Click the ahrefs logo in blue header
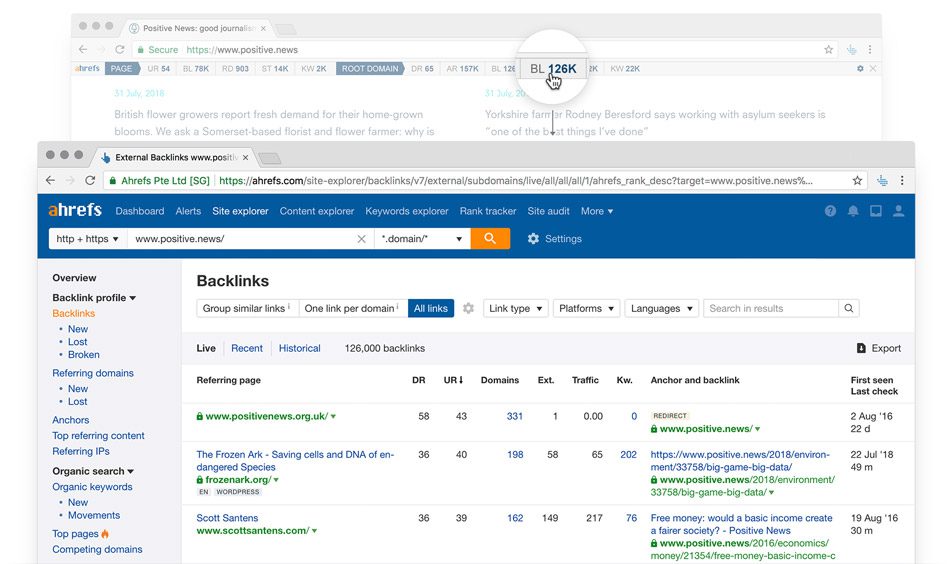This screenshot has width=952, height=564. point(75,210)
